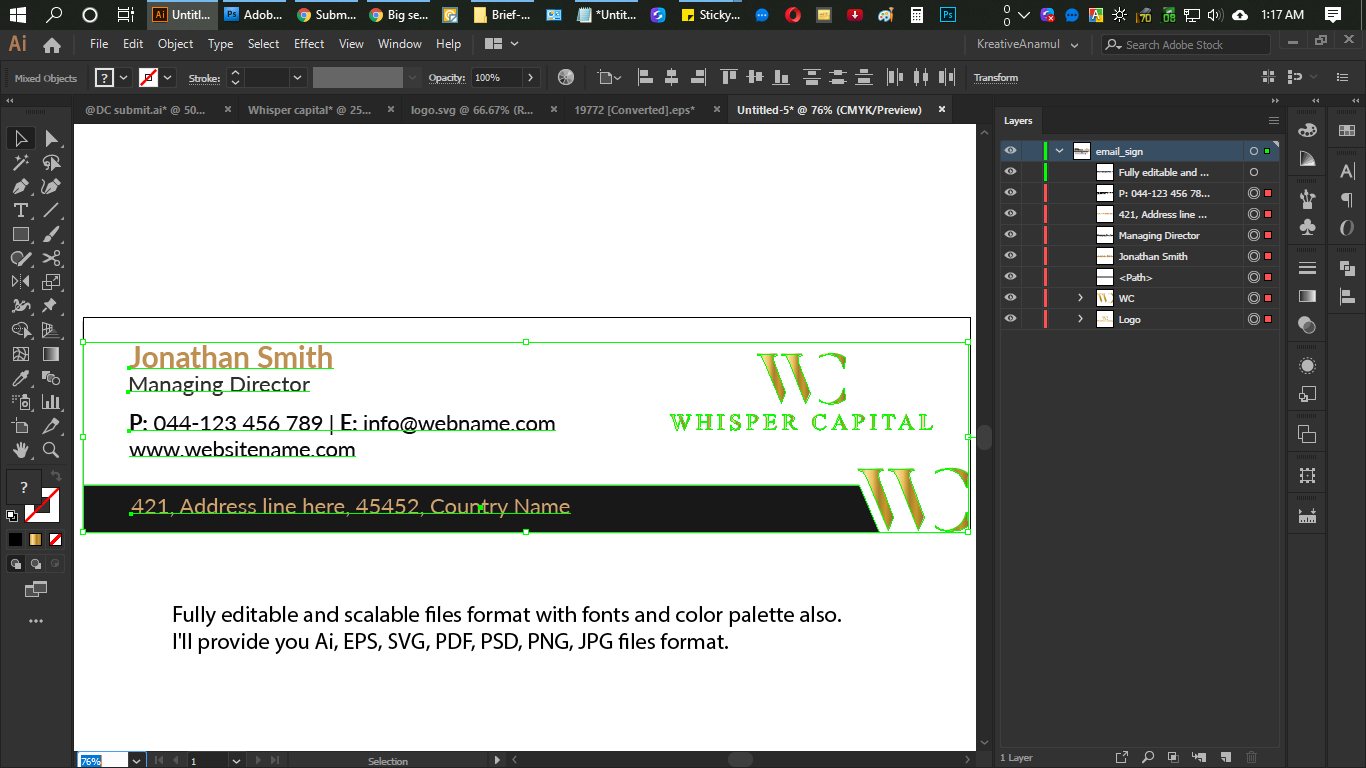Select the Rectangle tool
The height and width of the screenshot is (768, 1366).
point(21,234)
